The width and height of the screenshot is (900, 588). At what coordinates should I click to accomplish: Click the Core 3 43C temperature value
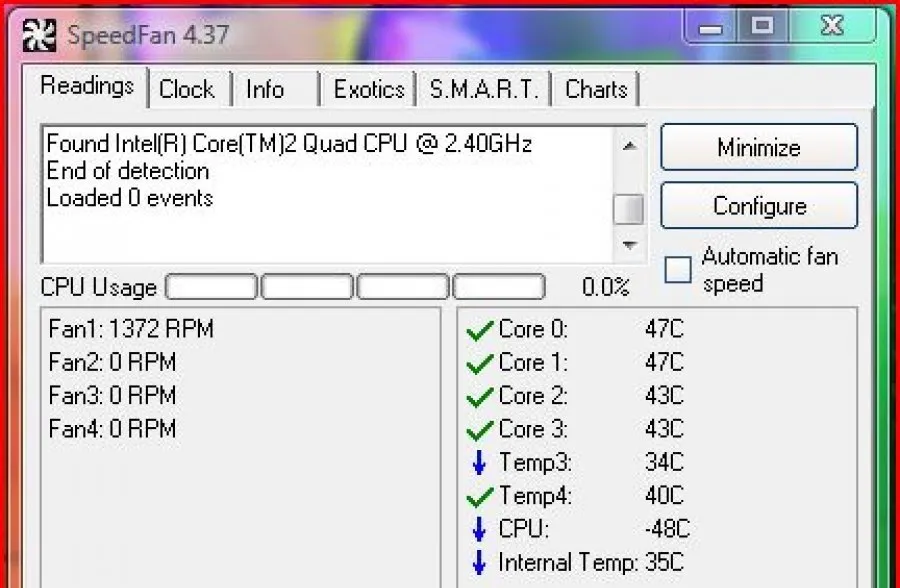pyautogui.click(x=664, y=430)
